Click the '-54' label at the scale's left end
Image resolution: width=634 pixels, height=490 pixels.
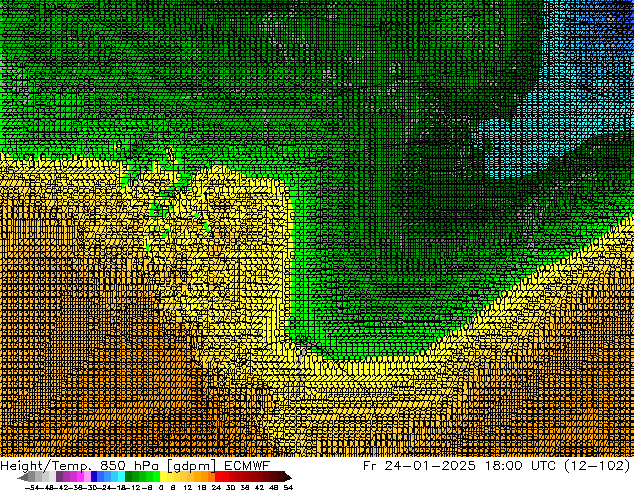tap(32, 487)
